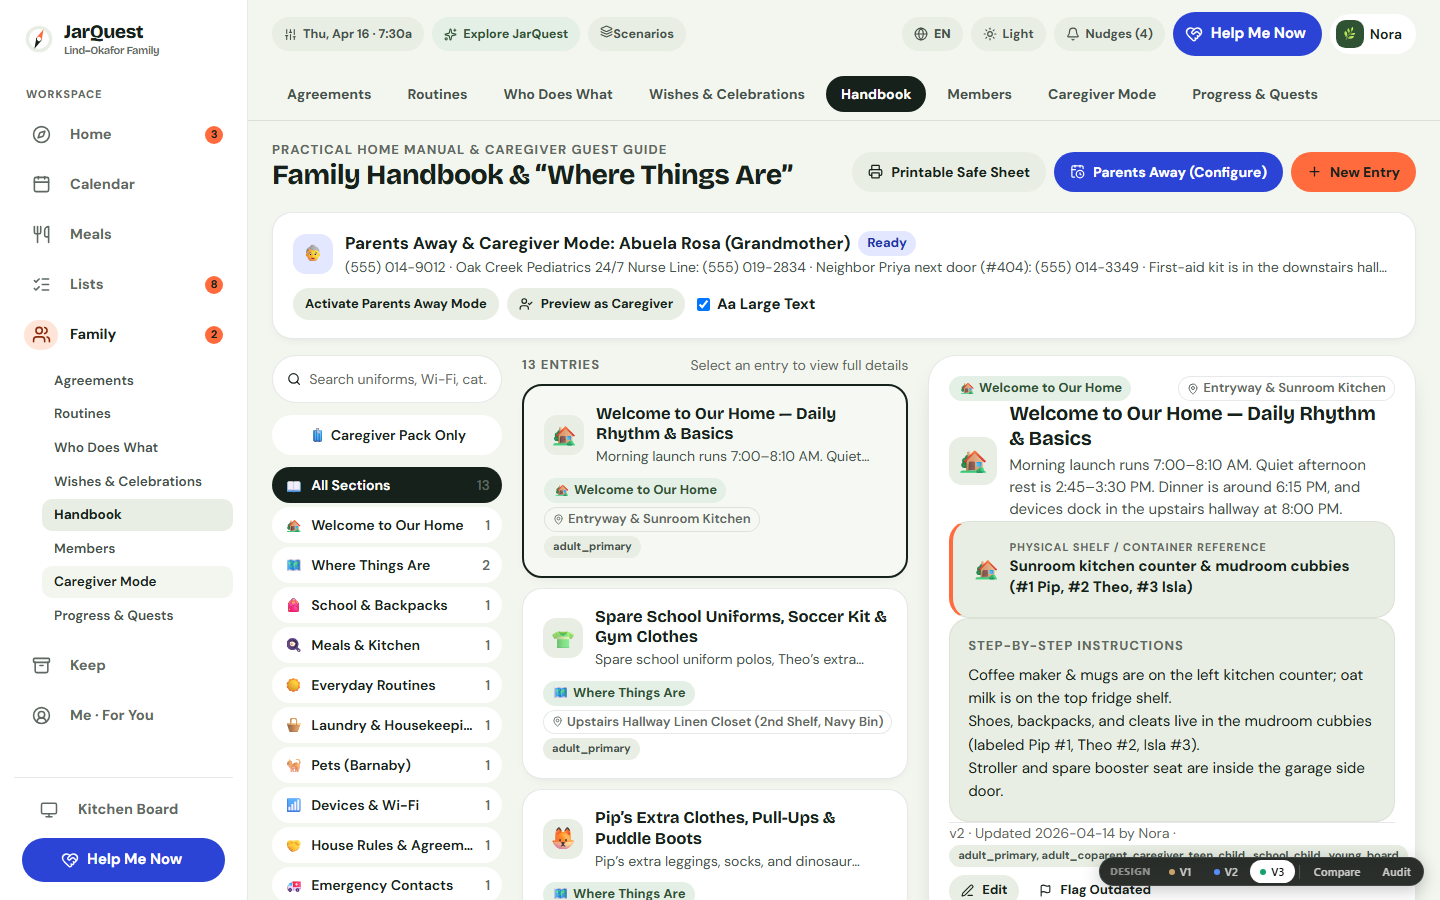
Task: Open Parents Away (Configure)
Action: coord(1168,172)
